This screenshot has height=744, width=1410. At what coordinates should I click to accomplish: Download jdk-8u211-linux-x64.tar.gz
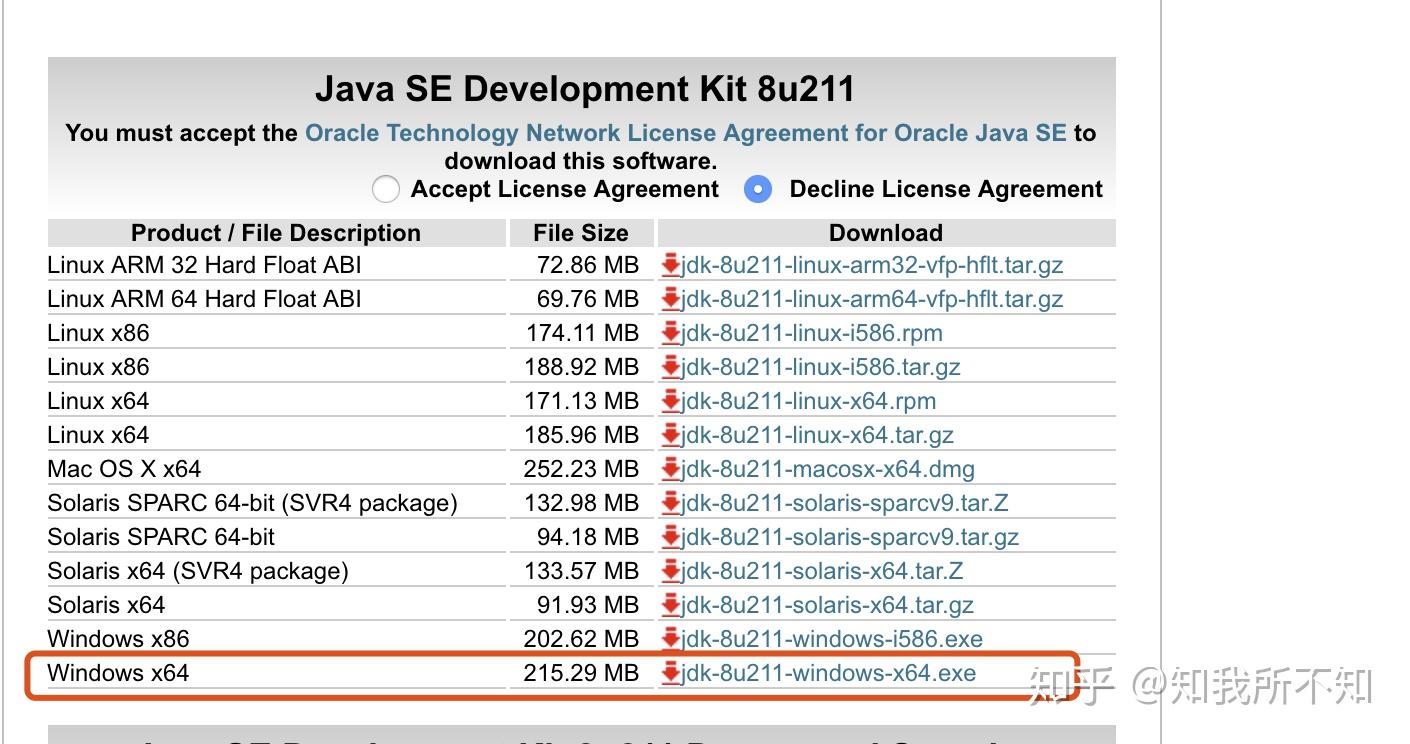pyautogui.click(x=817, y=435)
